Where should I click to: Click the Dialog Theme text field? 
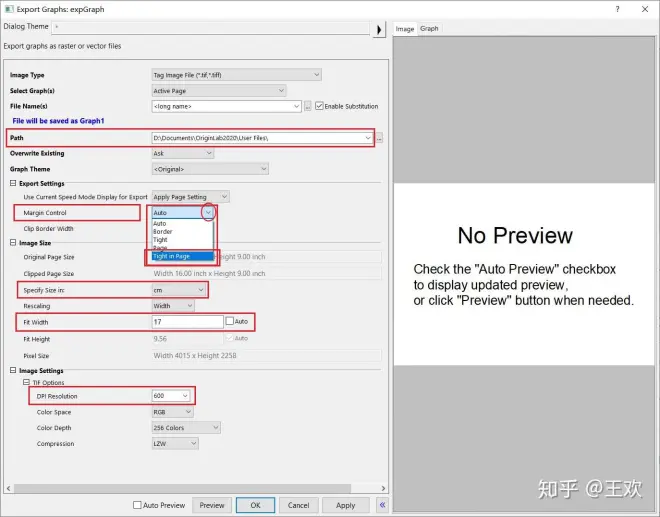(x=210, y=27)
